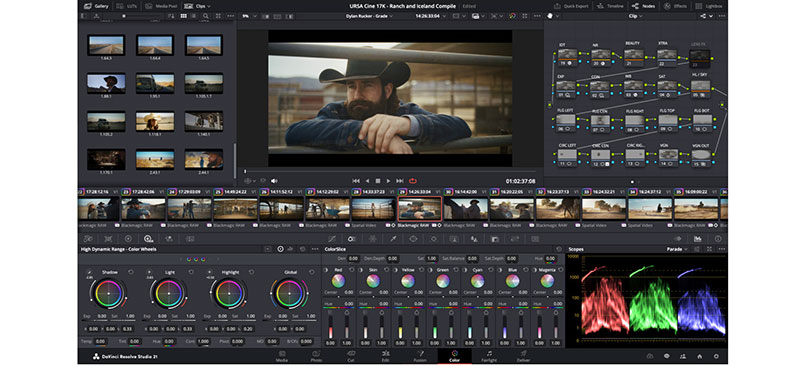Open the Clips dropdown
The image size is (800, 366).
point(197,6)
